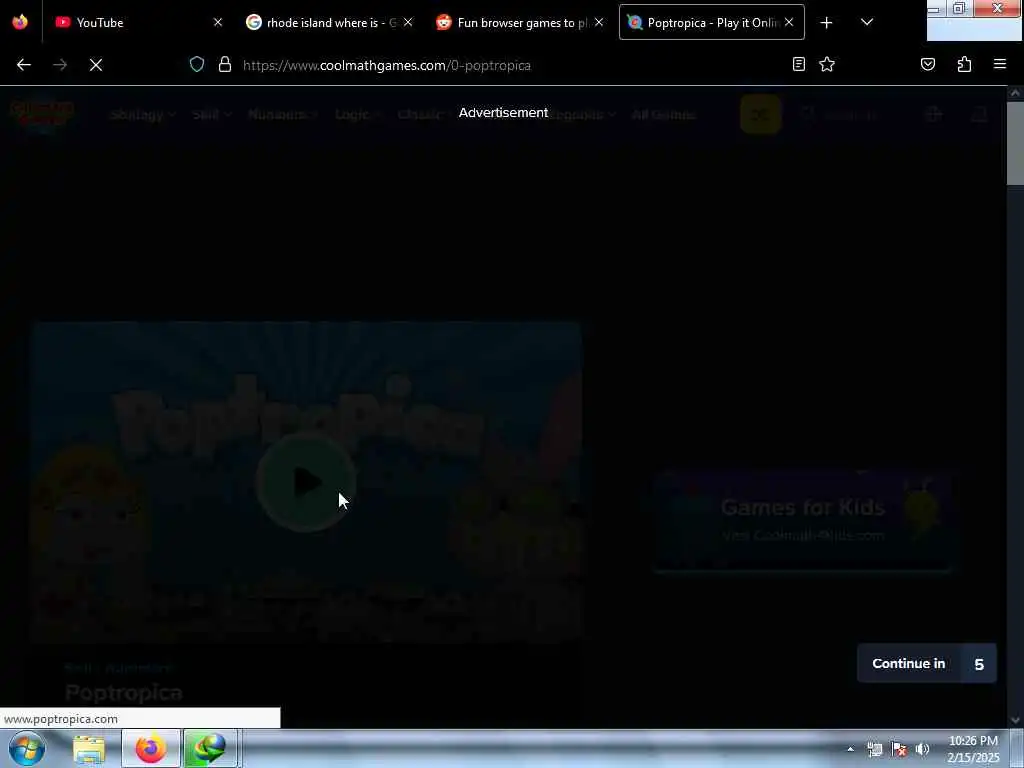This screenshot has height=768, width=1024.
Task: Click the network tray icon
Action: tap(875, 749)
